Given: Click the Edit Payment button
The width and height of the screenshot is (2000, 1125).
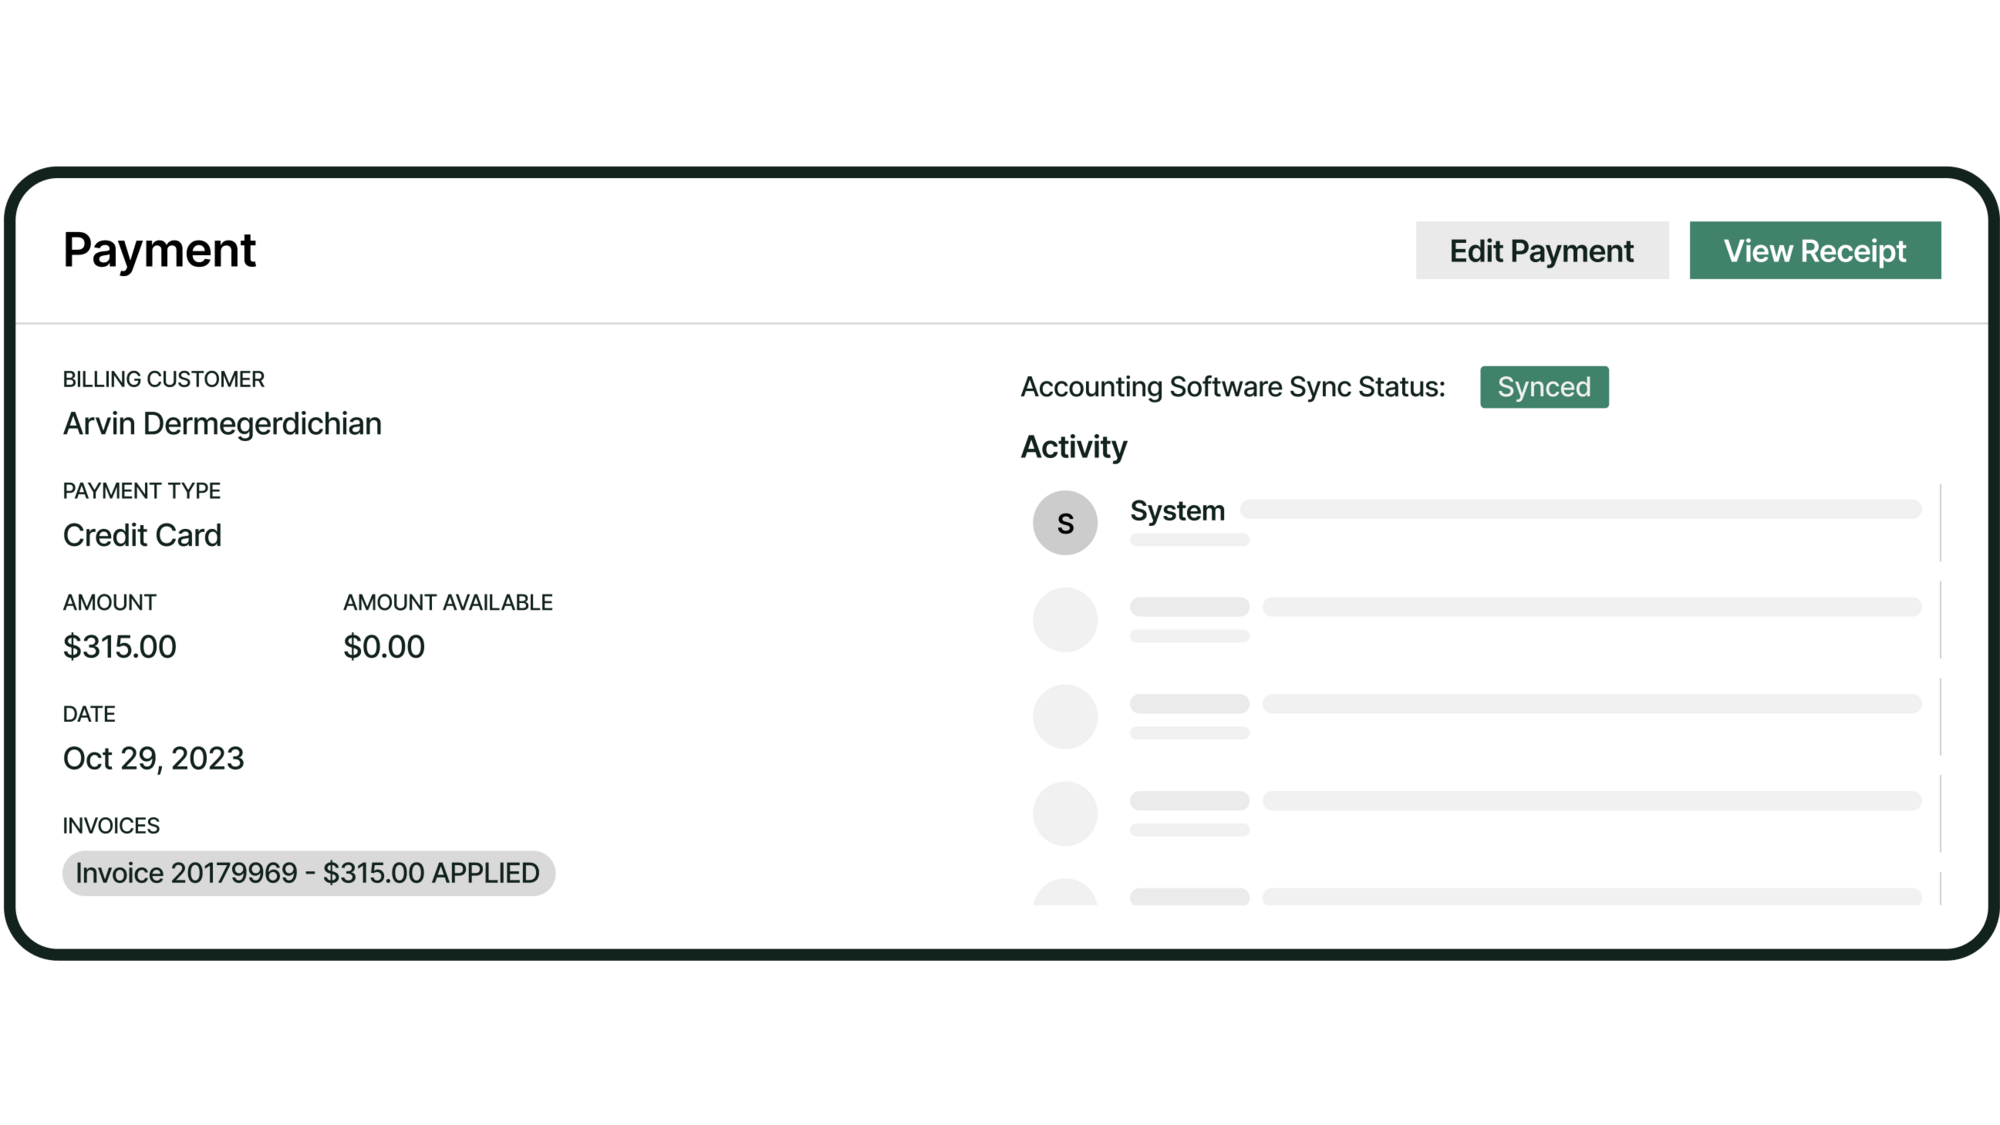Looking at the screenshot, I should pyautogui.click(x=1541, y=250).
